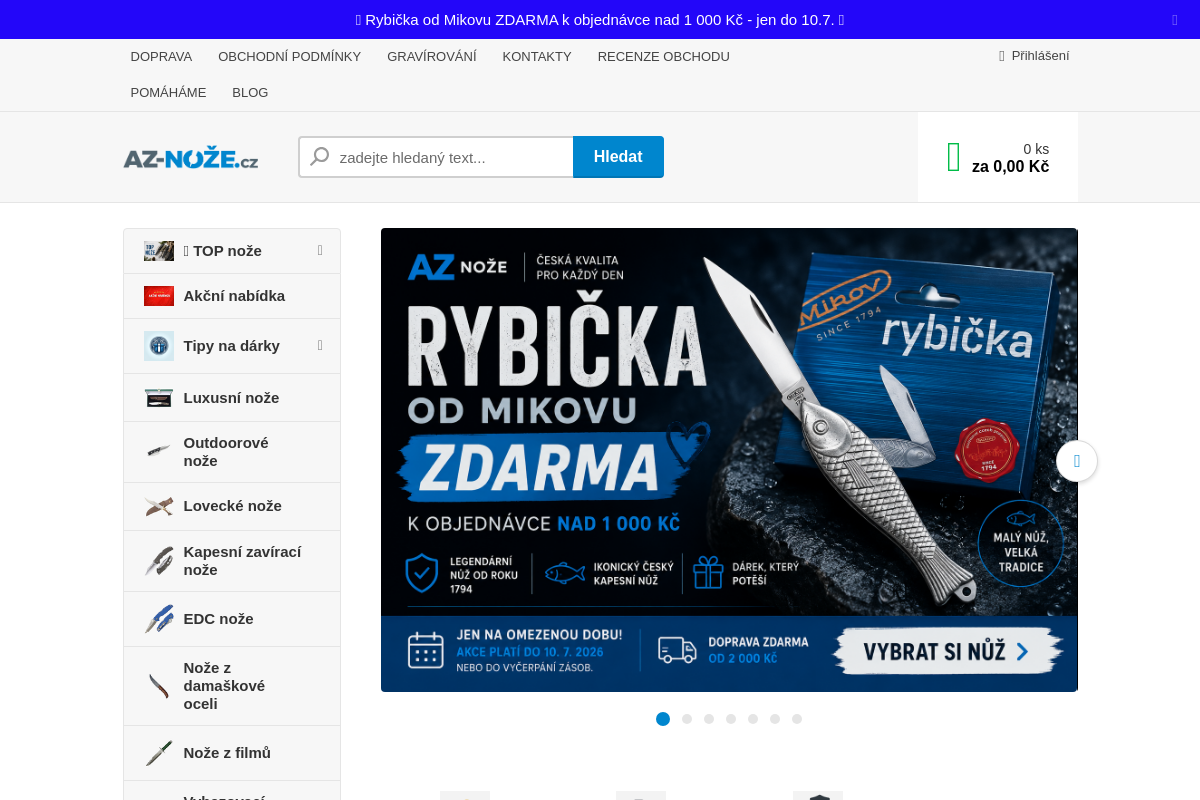Click the Luxusní nože box icon
The width and height of the screenshot is (1200, 800).
[x=159, y=398]
